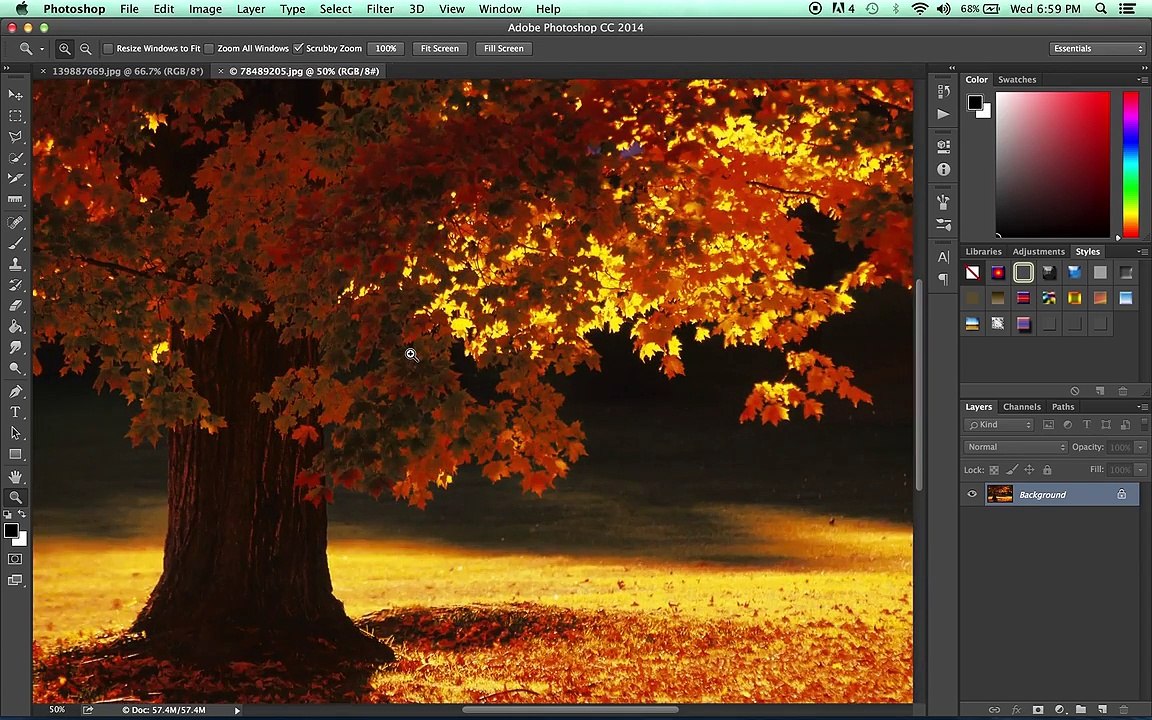Select the Rectangular Marquee tool
The width and height of the screenshot is (1152, 720).
pyautogui.click(x=15, y=116)
